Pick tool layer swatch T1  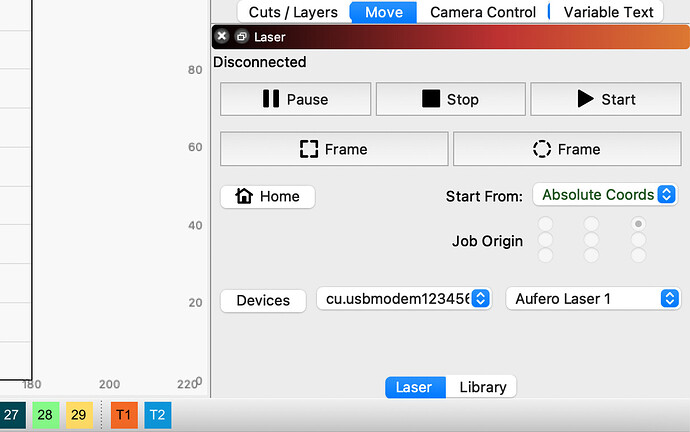[124, 415]
